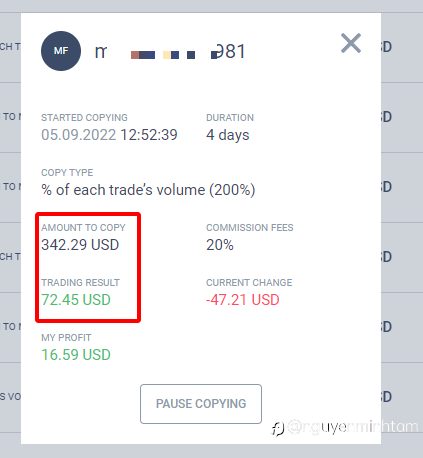
Task: Click the CURRENT CHANGE label
Action: pos(249,283)
